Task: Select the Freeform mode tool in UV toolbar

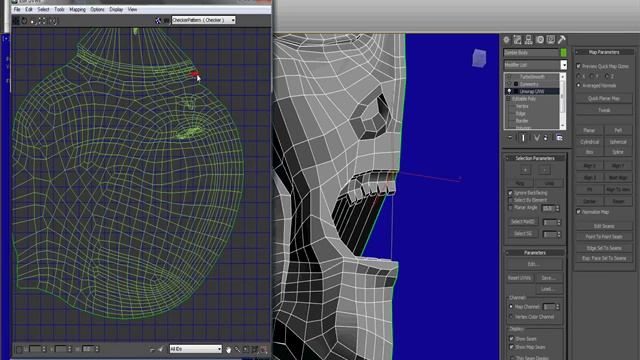Action: click(x=43, y=20)
